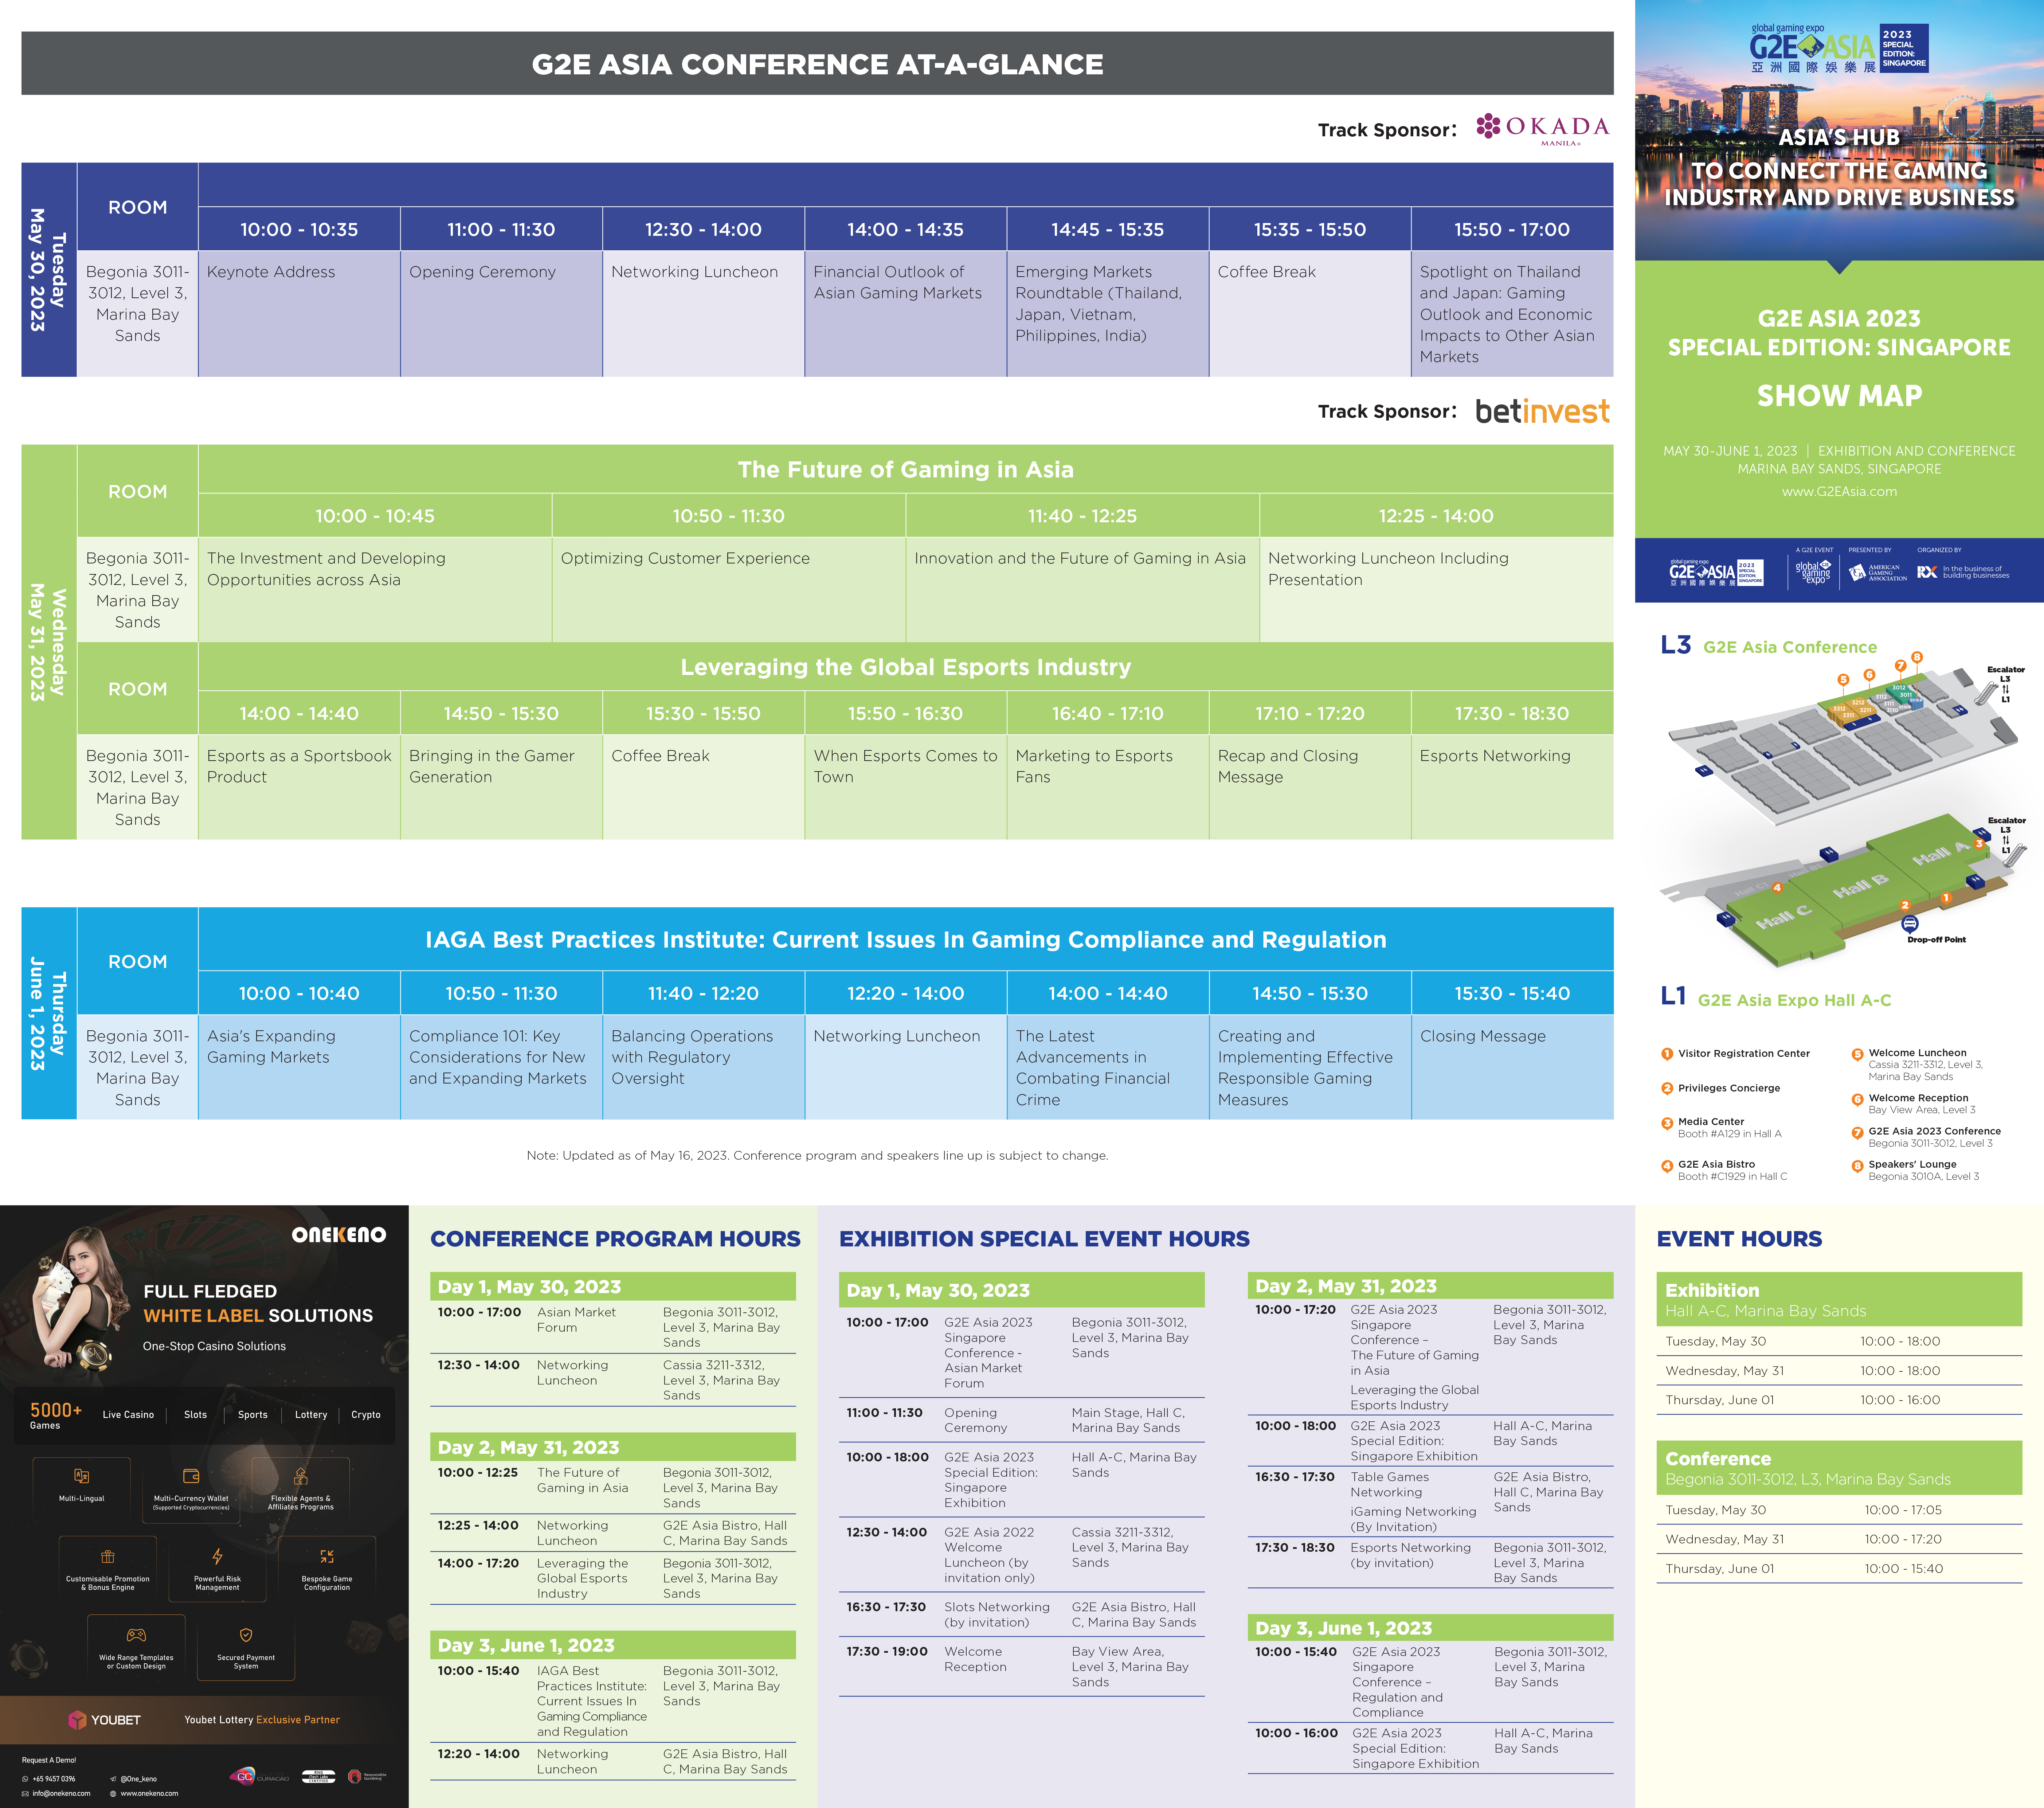Select the Live Casino category
Screen dimensions: 2044x1808
tap(128, 1415)
